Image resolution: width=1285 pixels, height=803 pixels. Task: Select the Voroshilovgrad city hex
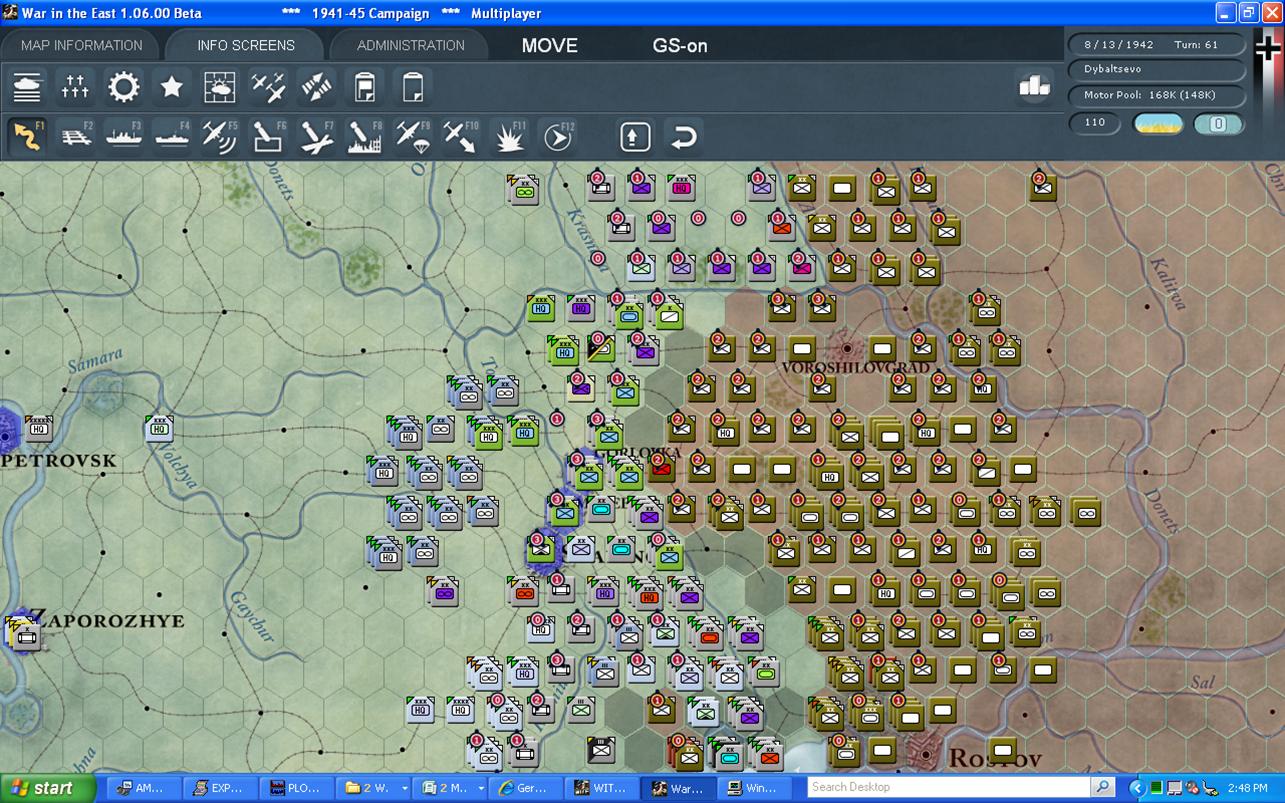(x=848, y=349)
